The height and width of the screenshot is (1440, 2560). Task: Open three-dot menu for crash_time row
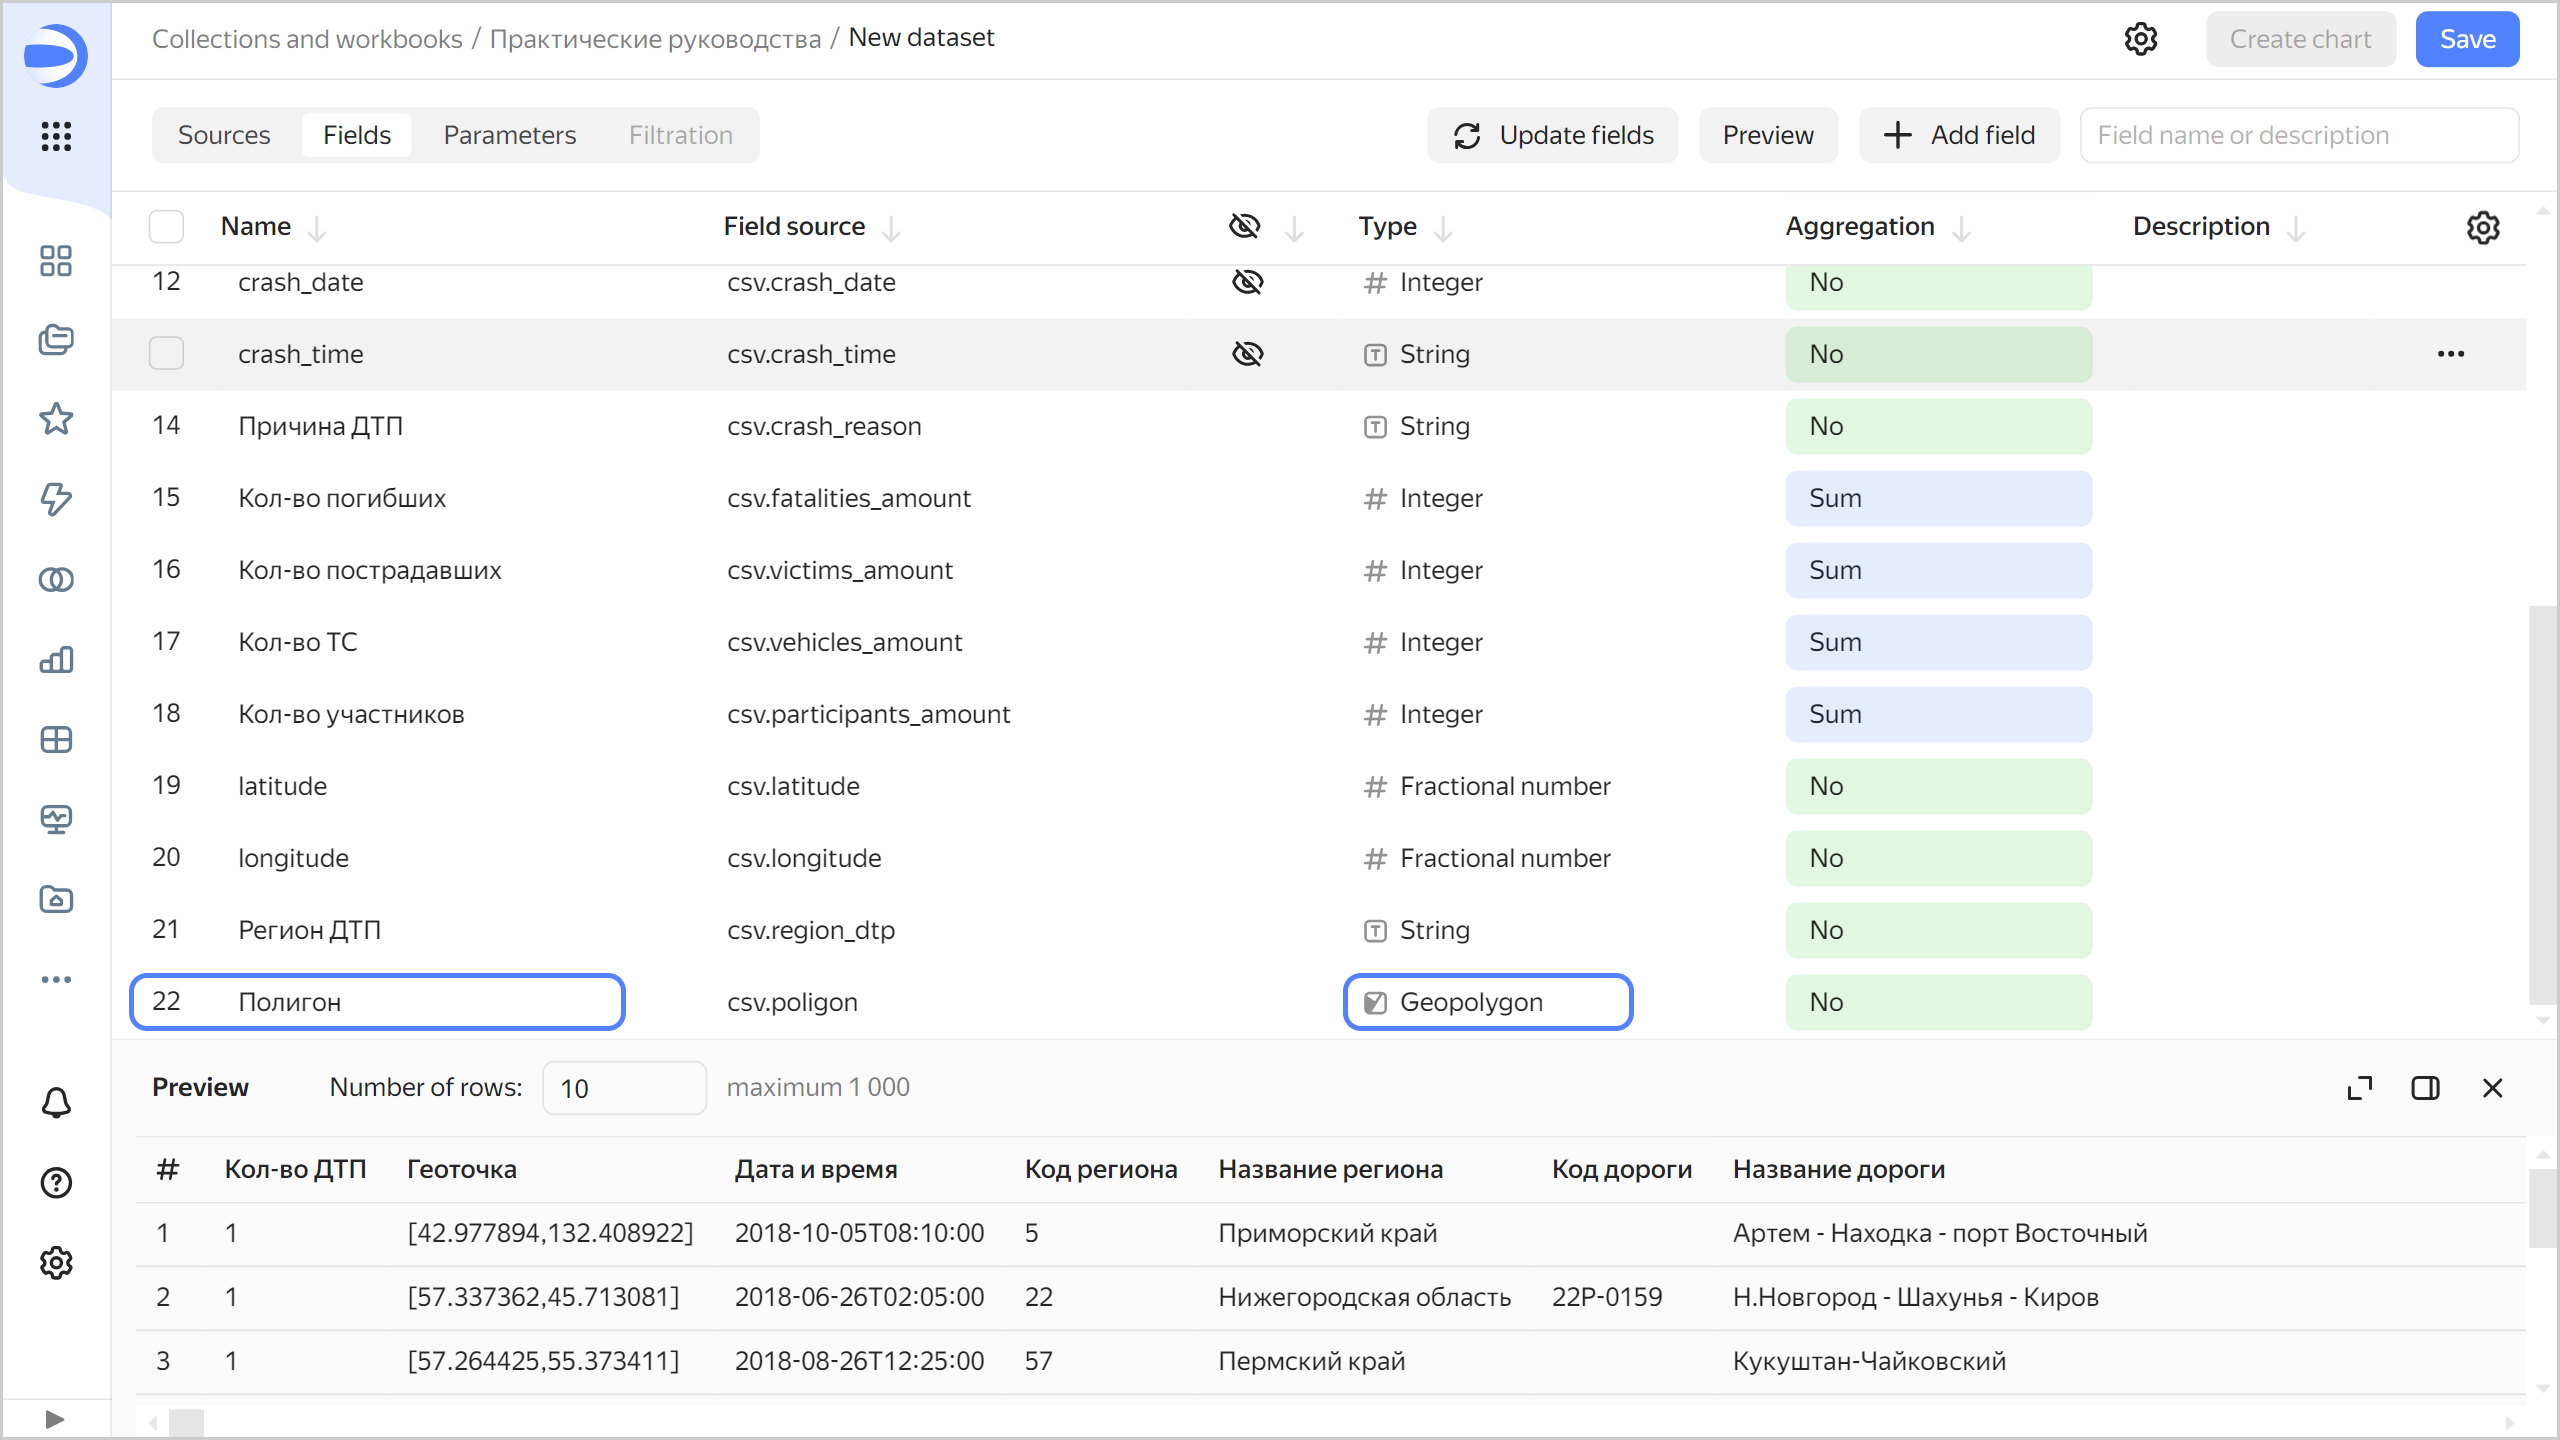click(2451, 354)
